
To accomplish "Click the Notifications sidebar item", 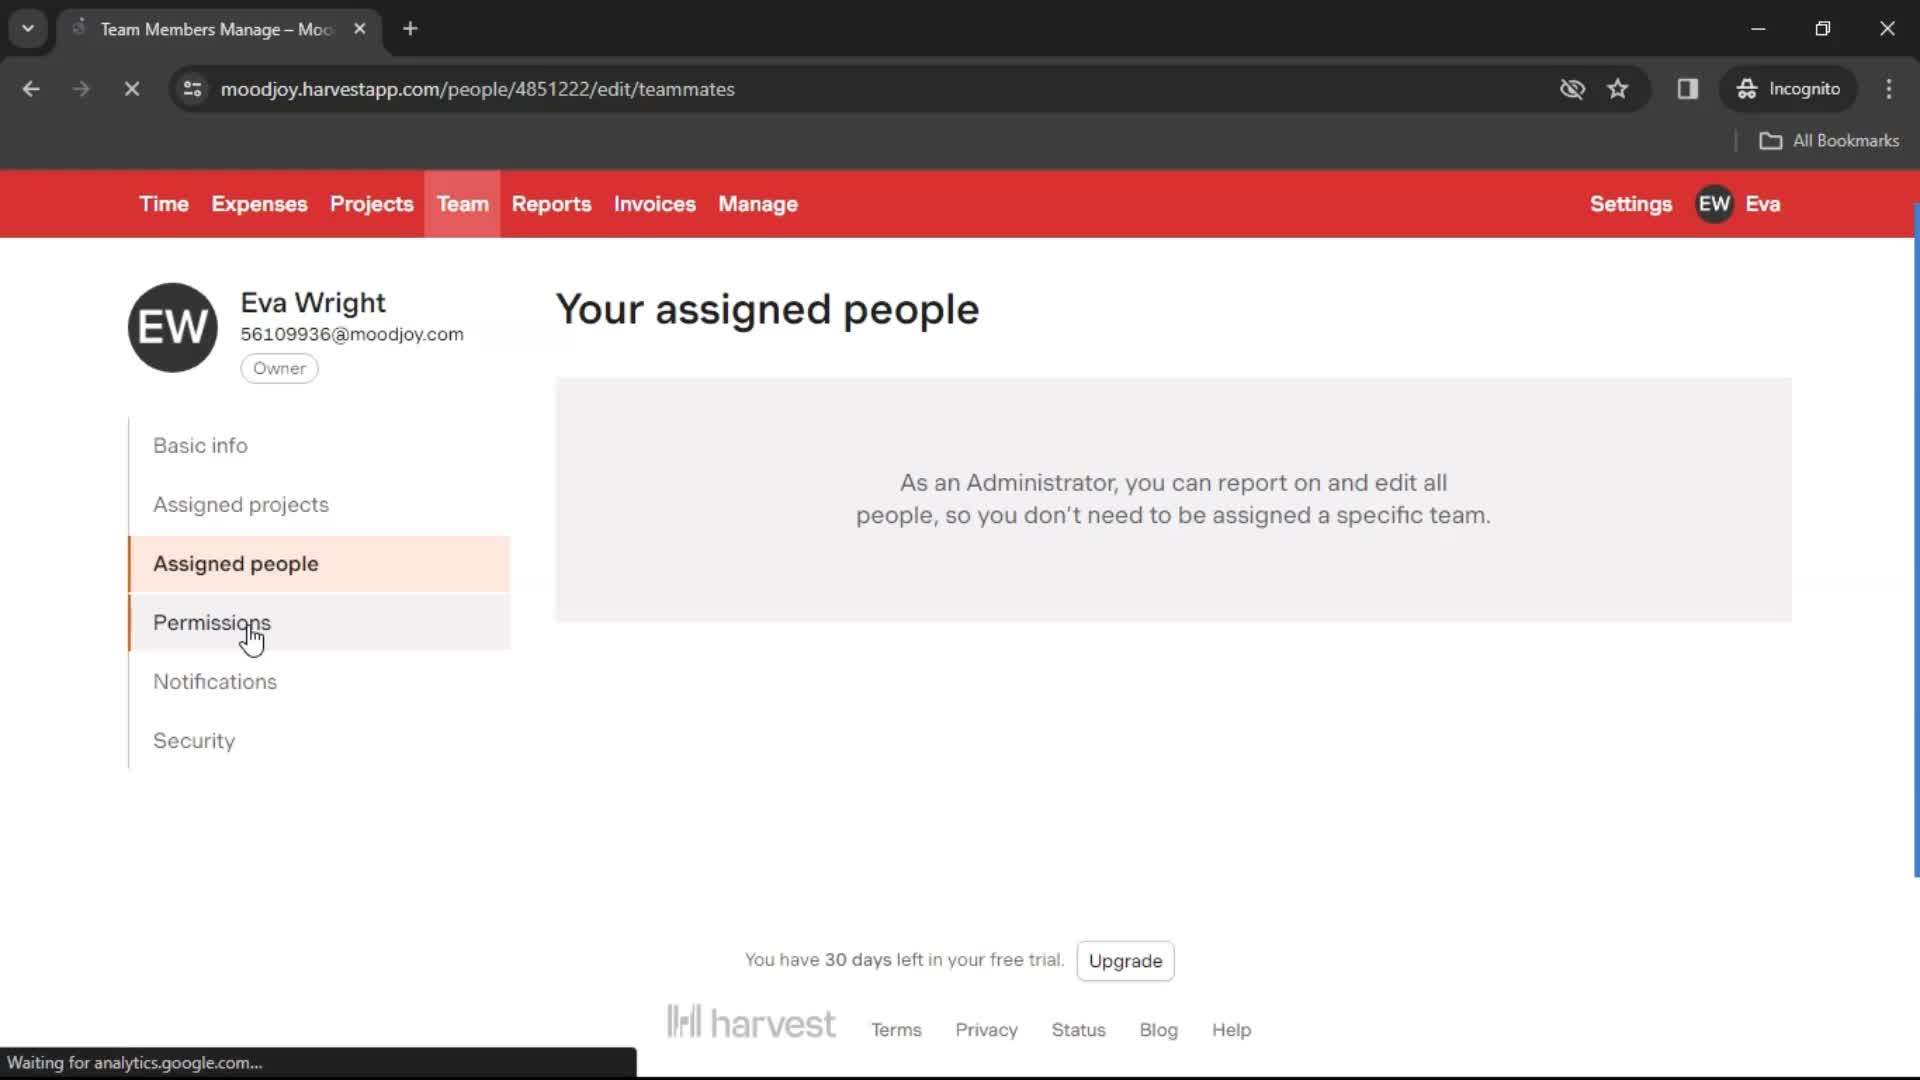I will (215, 682).
